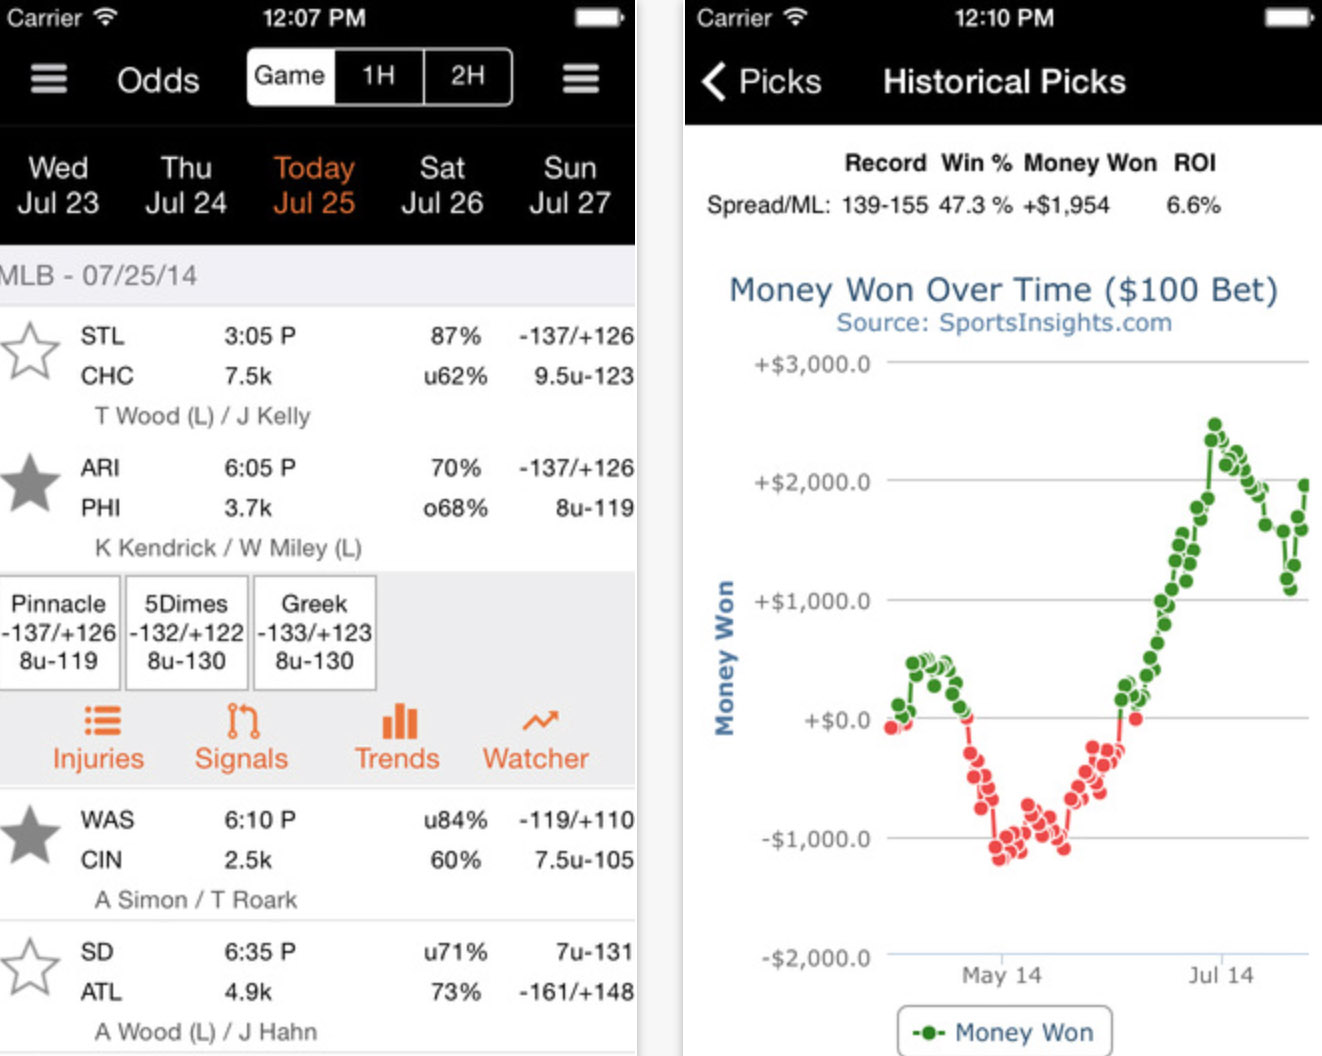Screen dimensions: 1322x1056
Task: Select the Thu Jul 24 date tab
Action: coord(186,185)
